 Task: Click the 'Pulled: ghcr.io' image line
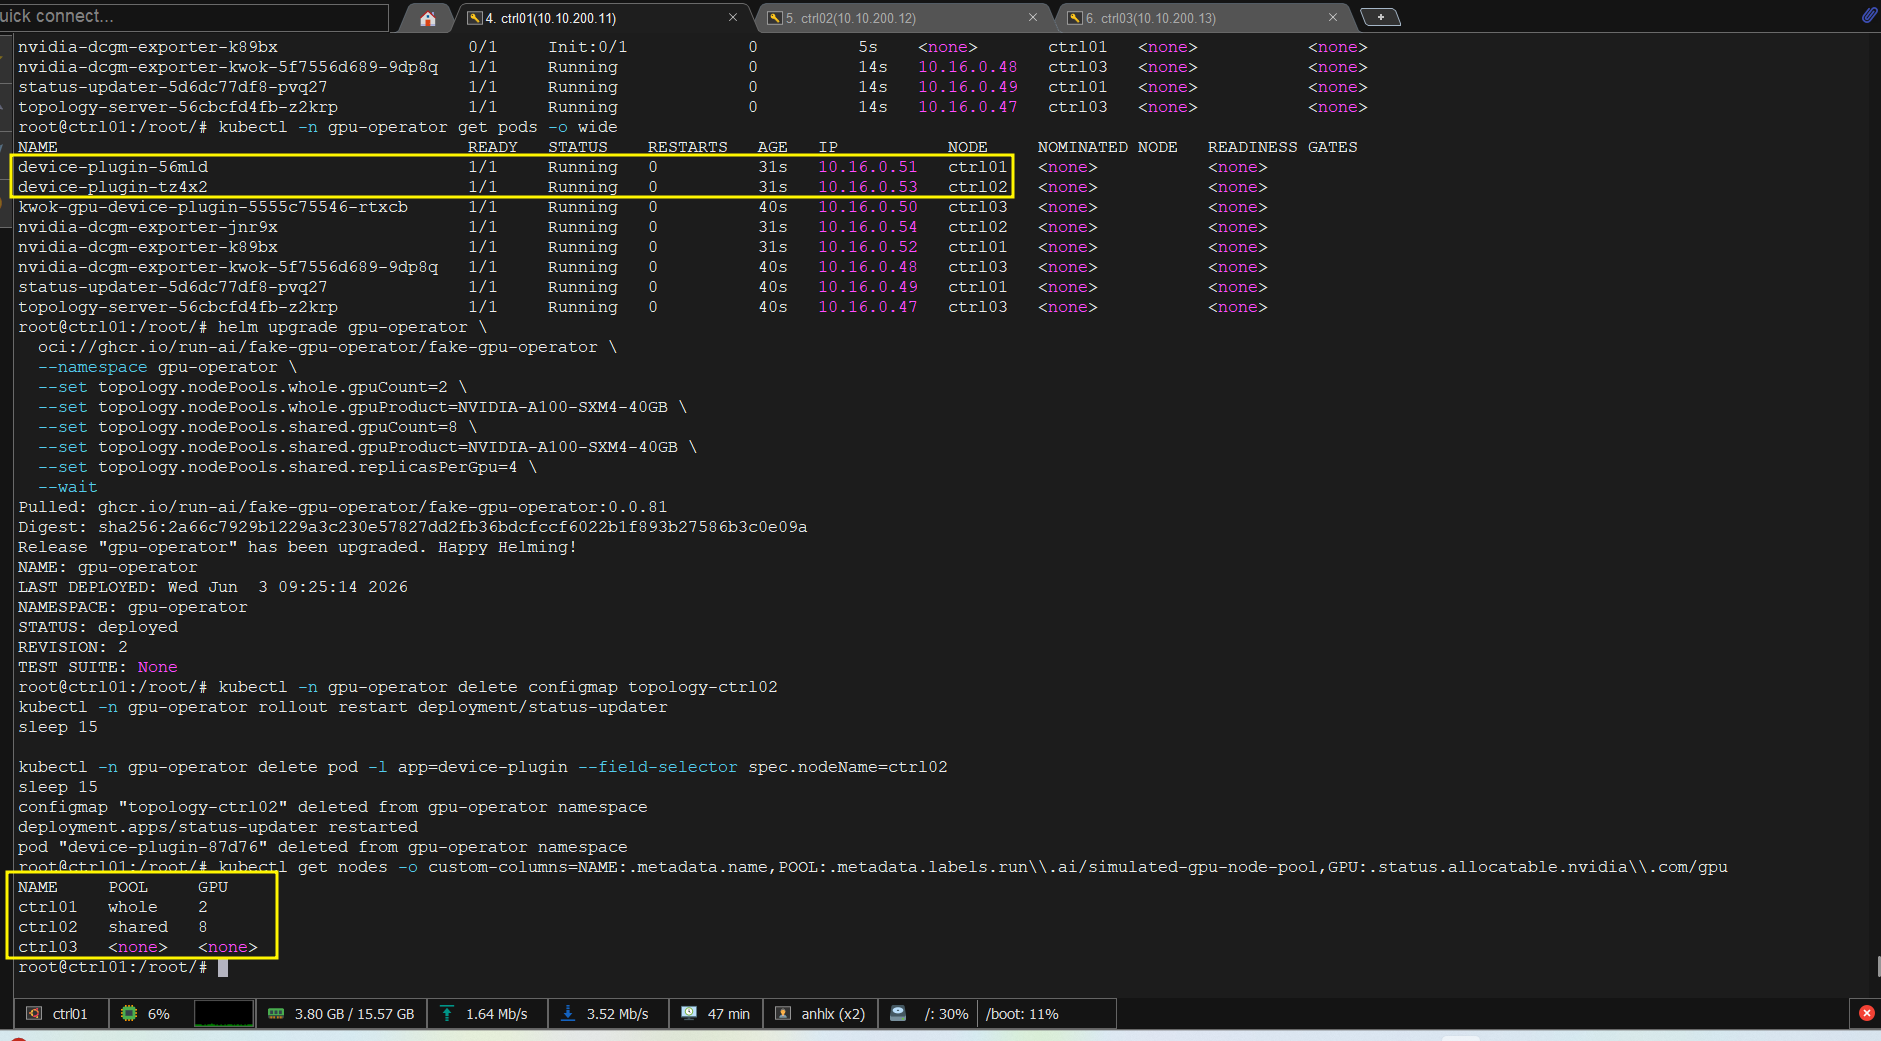(x=343, y=507)
